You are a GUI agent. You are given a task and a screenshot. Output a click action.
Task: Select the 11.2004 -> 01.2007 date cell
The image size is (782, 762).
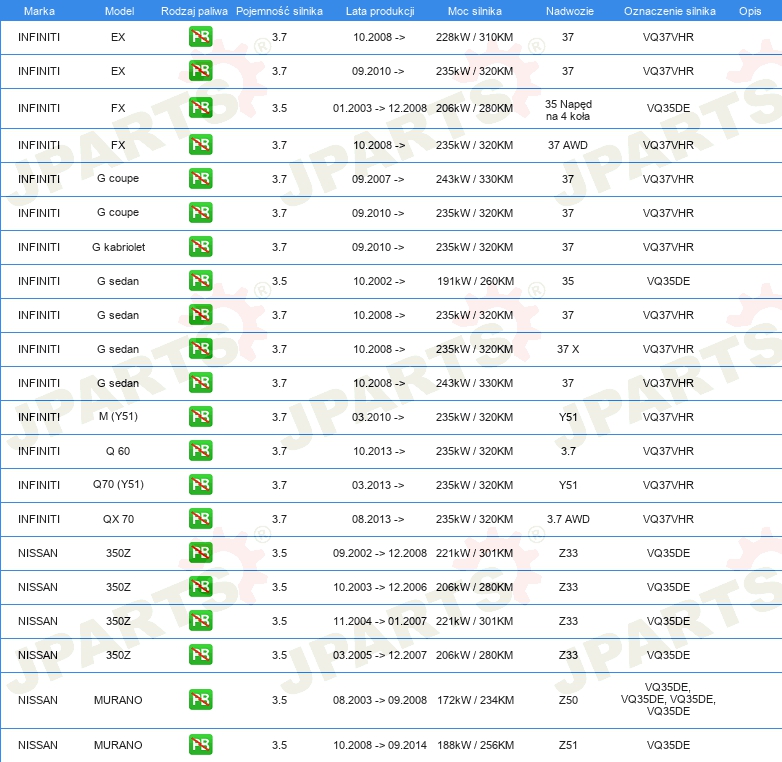[380, 621]
